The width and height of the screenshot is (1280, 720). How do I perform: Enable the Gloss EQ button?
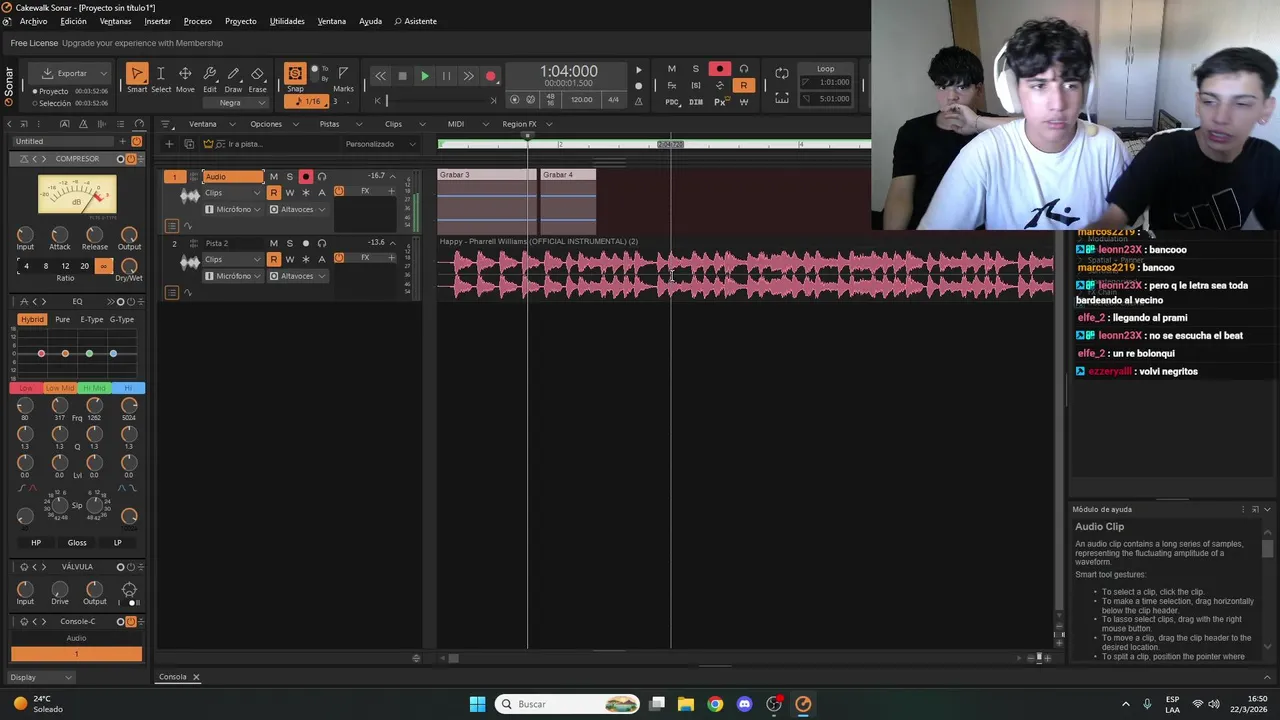click(x=77, y=543)
